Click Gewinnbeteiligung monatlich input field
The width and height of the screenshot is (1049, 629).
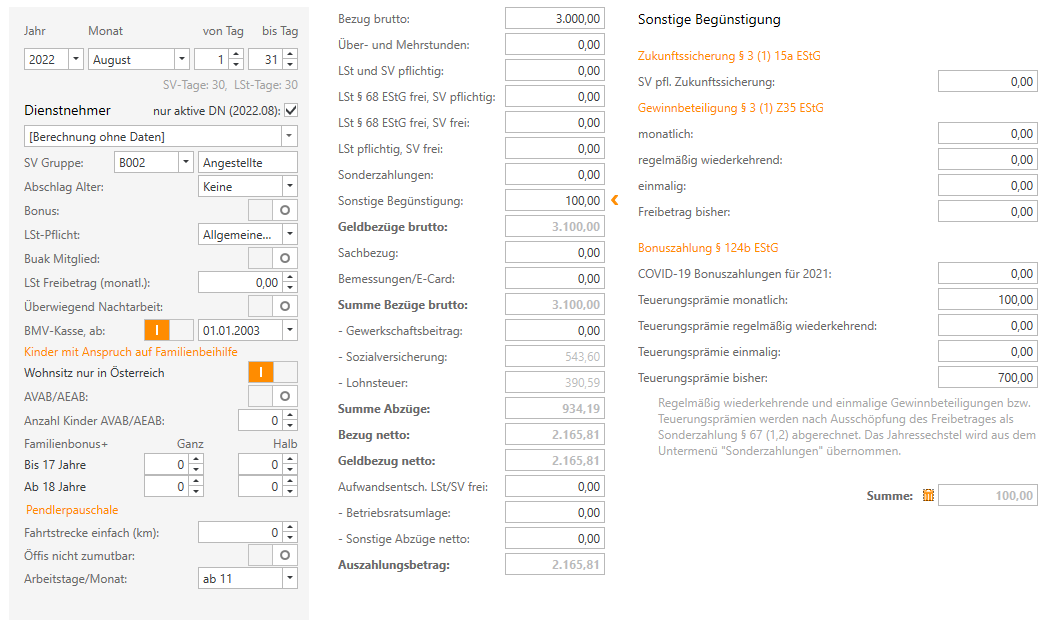pyautogui.click(x=987, y=134)
